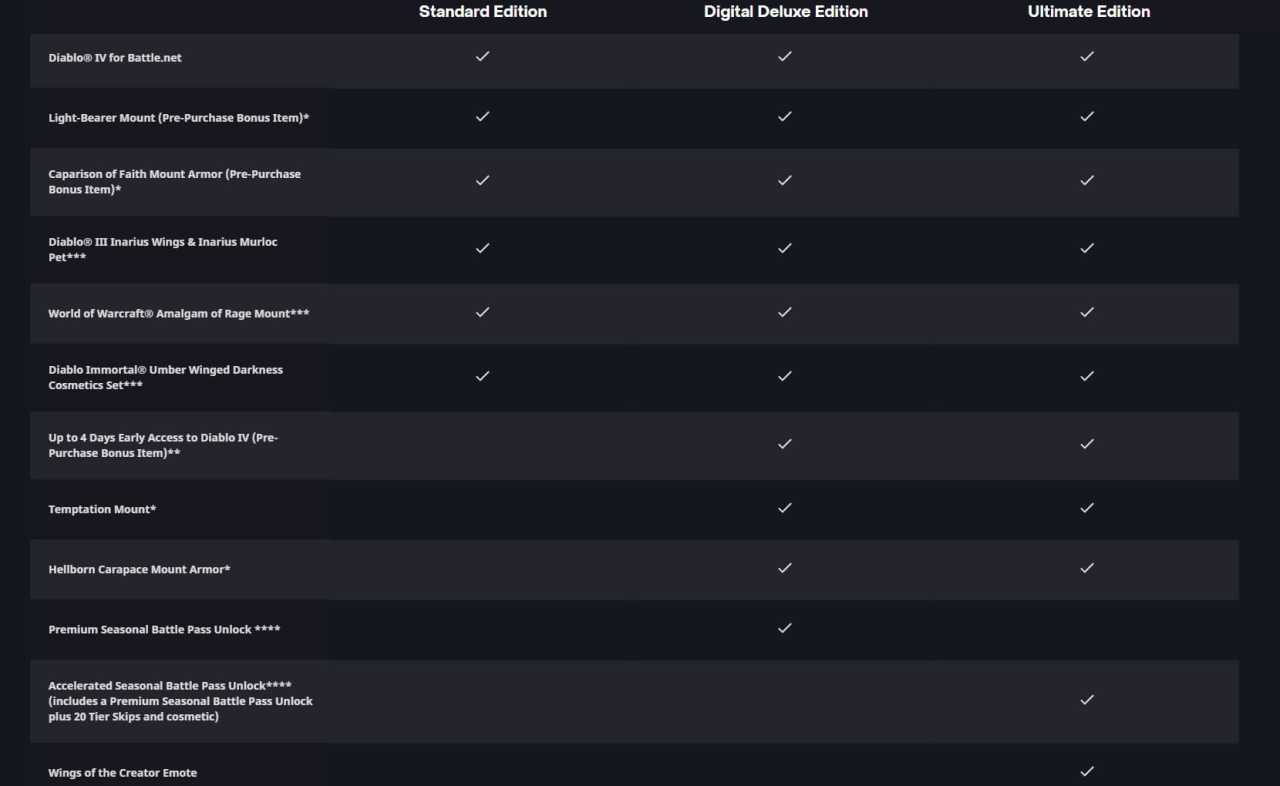Click Ultimate Edition checkmark for Temptation Mount

[x=1087, y=508]
